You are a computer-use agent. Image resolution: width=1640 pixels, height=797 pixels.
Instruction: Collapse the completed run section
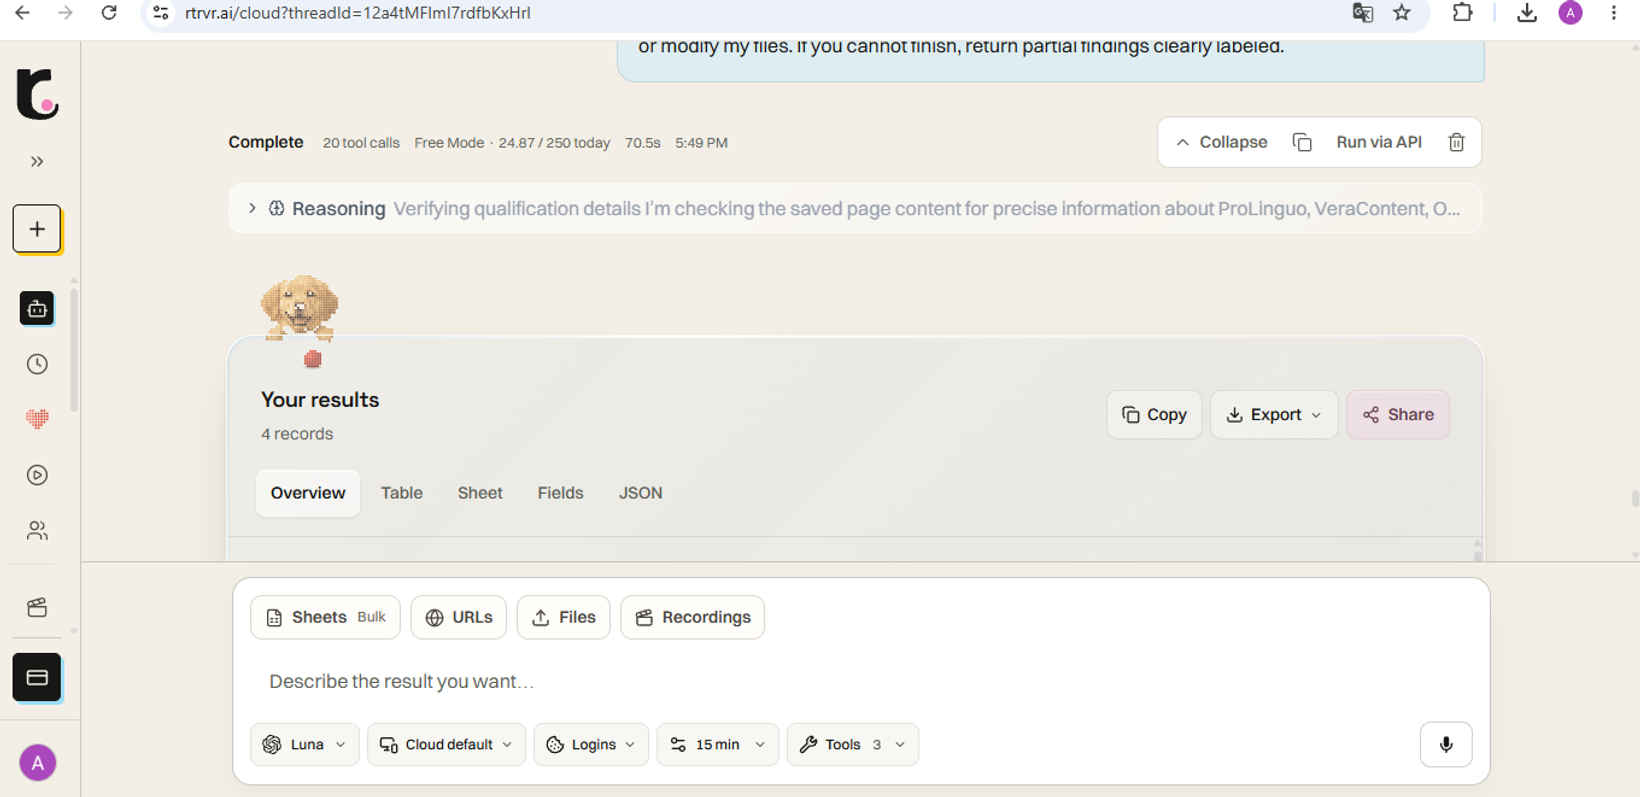1221,142
